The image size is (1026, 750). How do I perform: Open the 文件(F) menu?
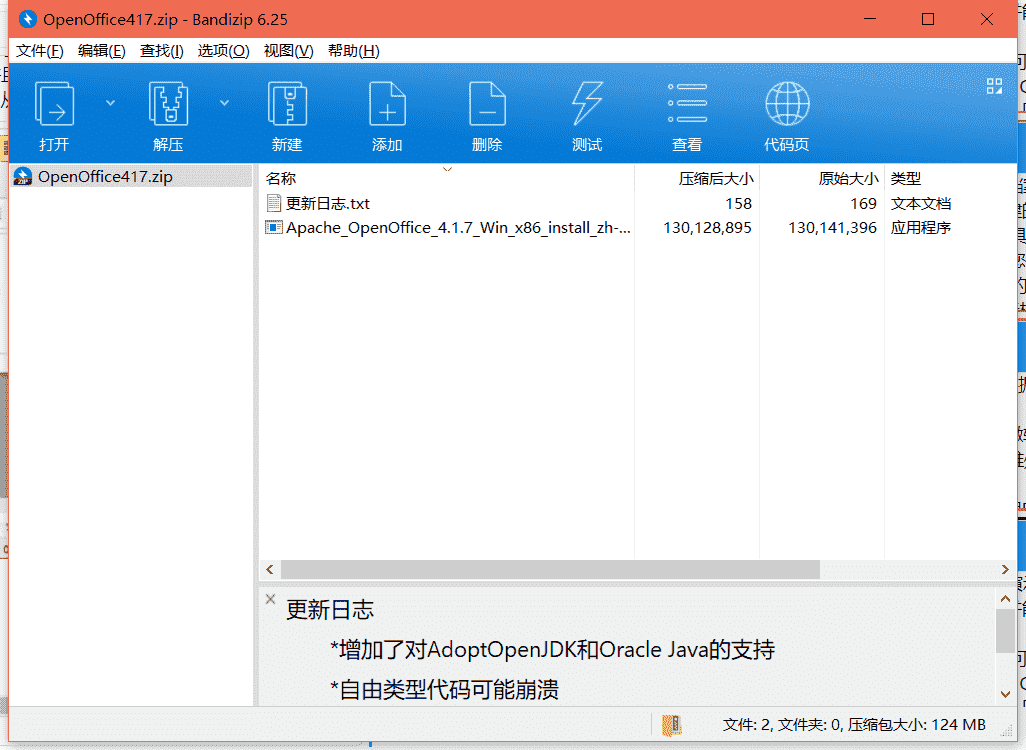[39, 51]
